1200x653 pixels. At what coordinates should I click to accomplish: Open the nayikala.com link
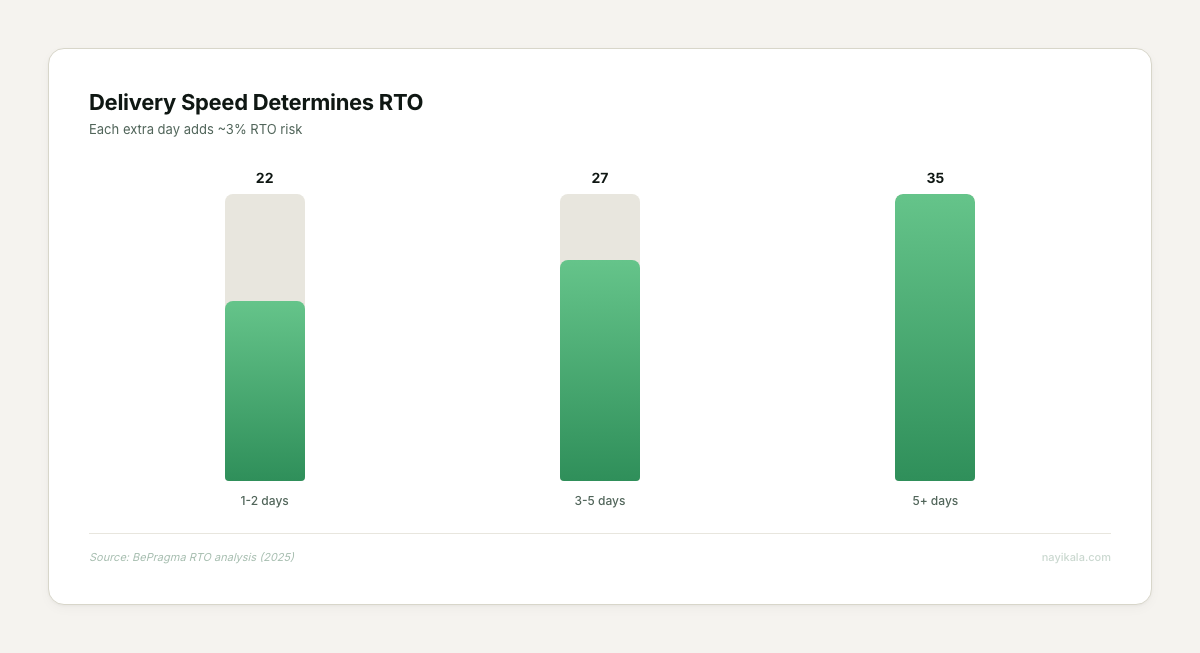(x=1076, y=557)
